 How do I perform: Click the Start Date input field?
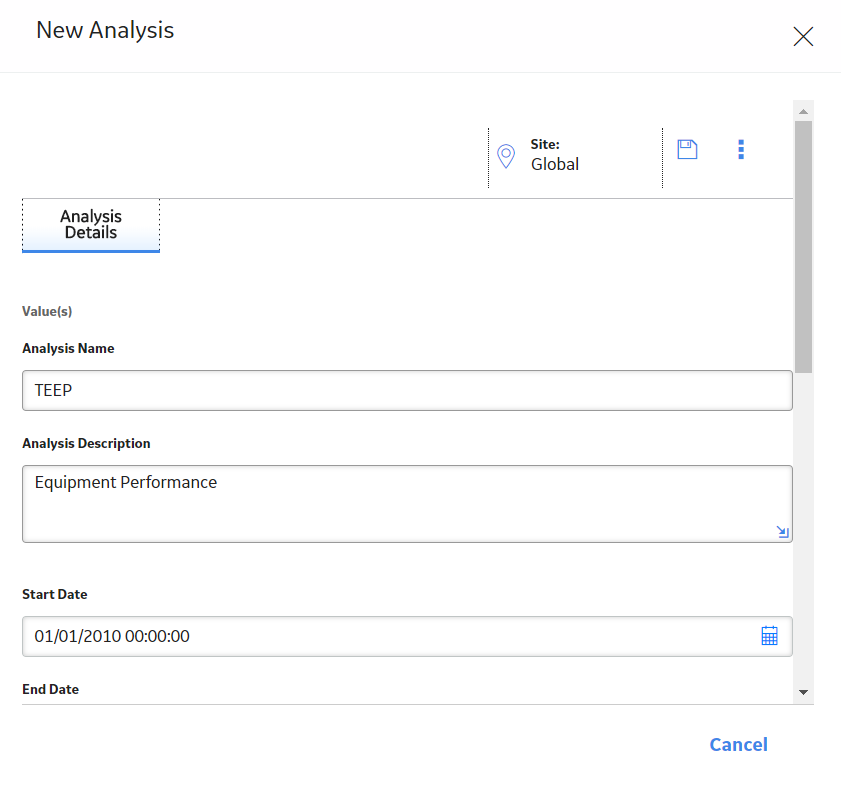tap(407, 636)
